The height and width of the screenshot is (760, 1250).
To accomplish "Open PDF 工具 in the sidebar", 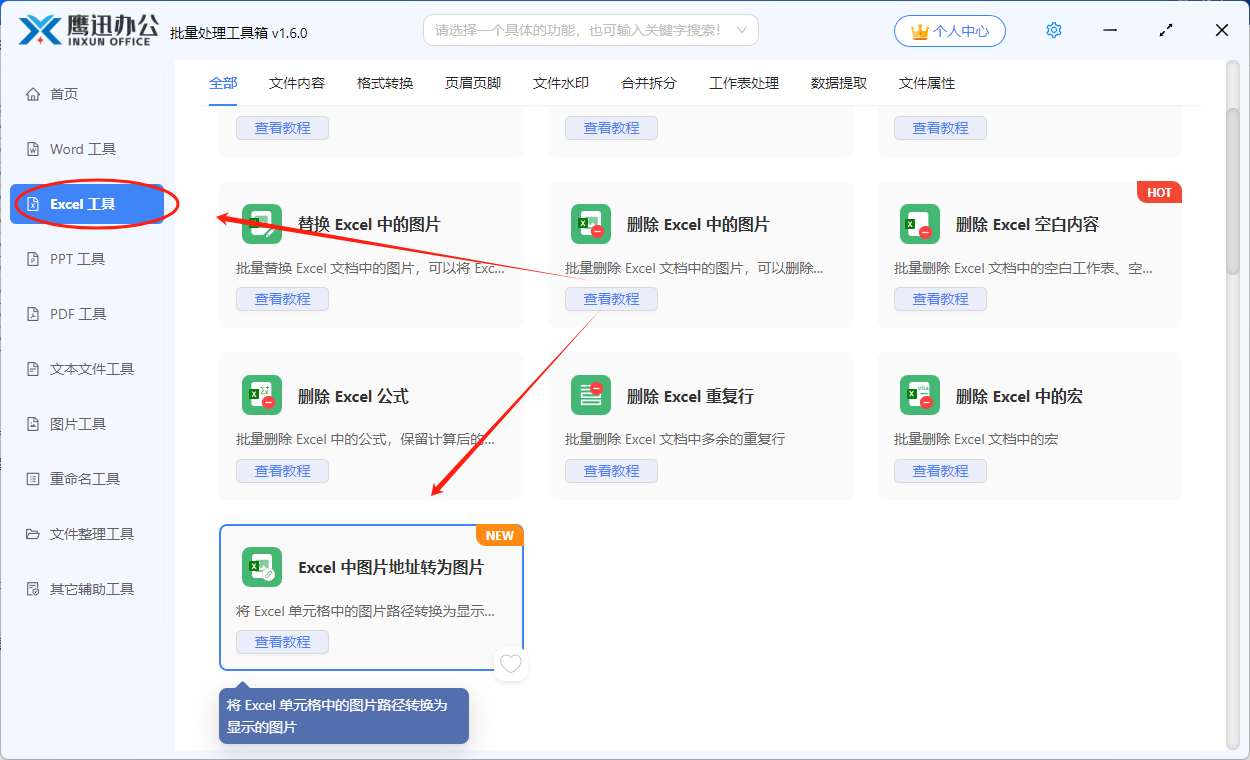I will click(78, 314).
